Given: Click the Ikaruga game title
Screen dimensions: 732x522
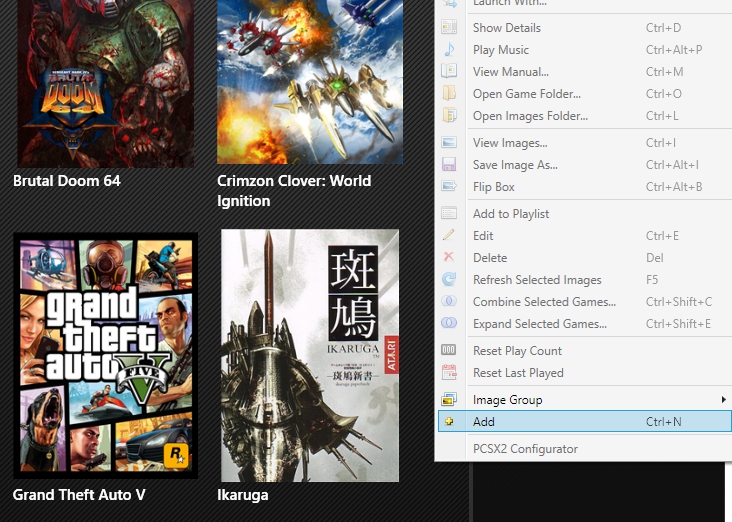Looking at the screenshot, I should point(243,495).
